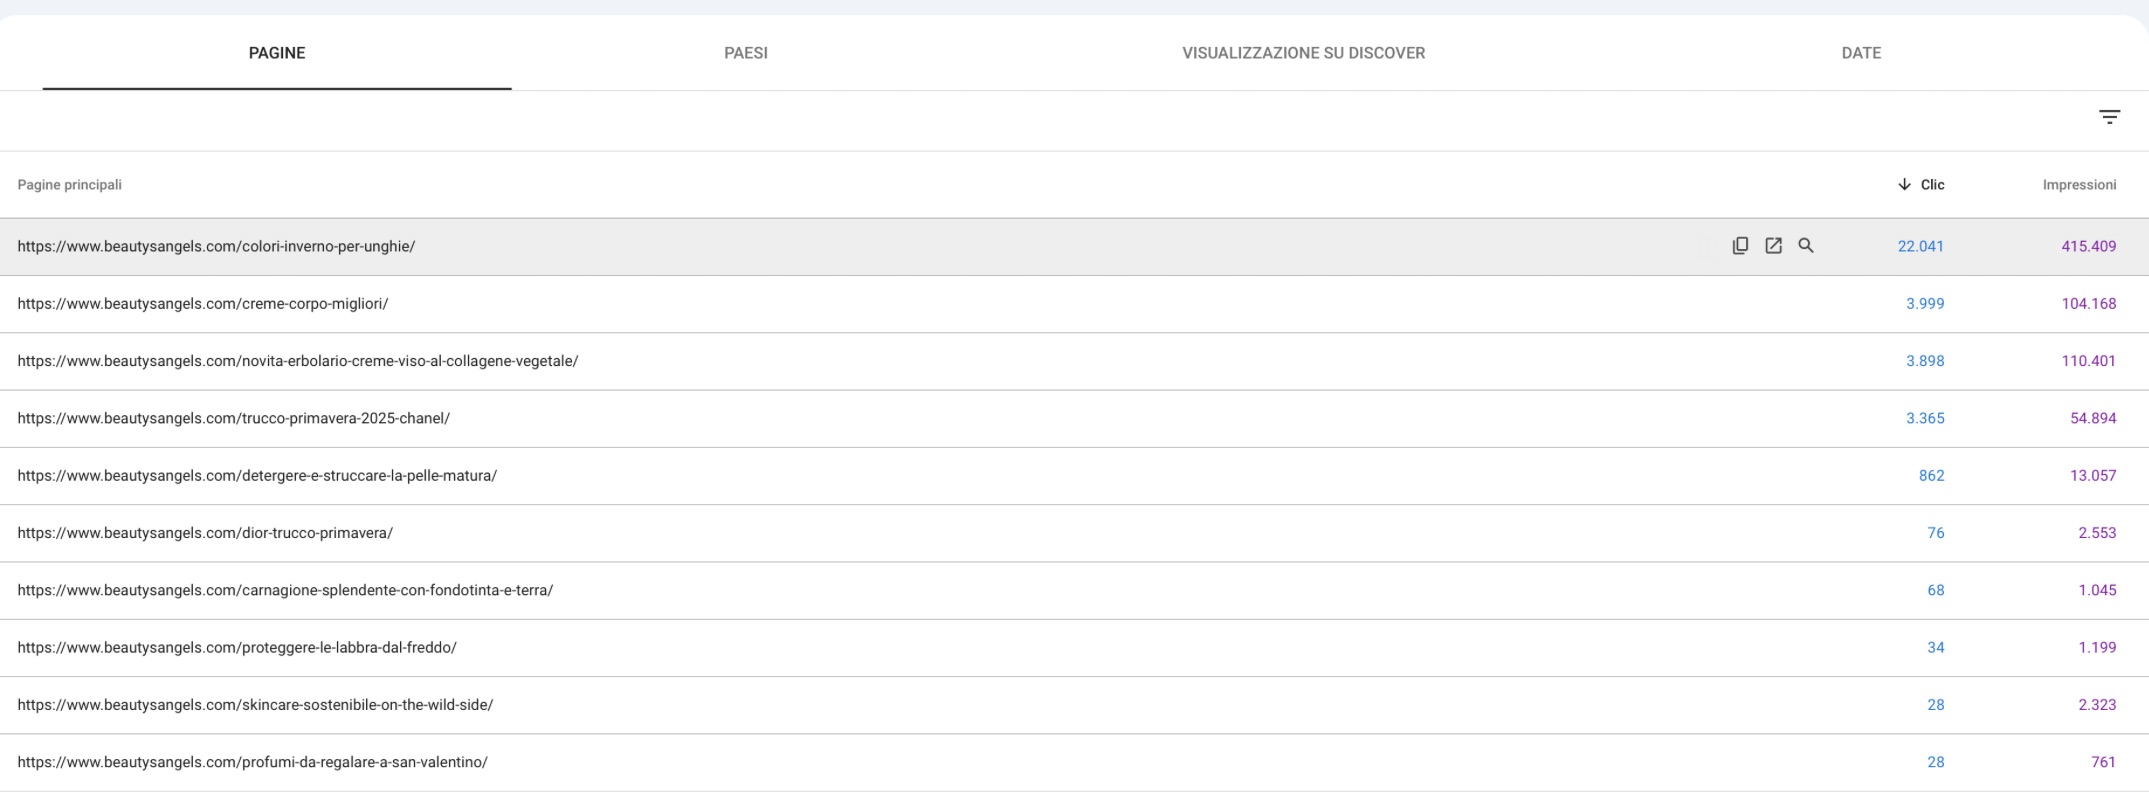Select the DATE tab

[1861, 53]
